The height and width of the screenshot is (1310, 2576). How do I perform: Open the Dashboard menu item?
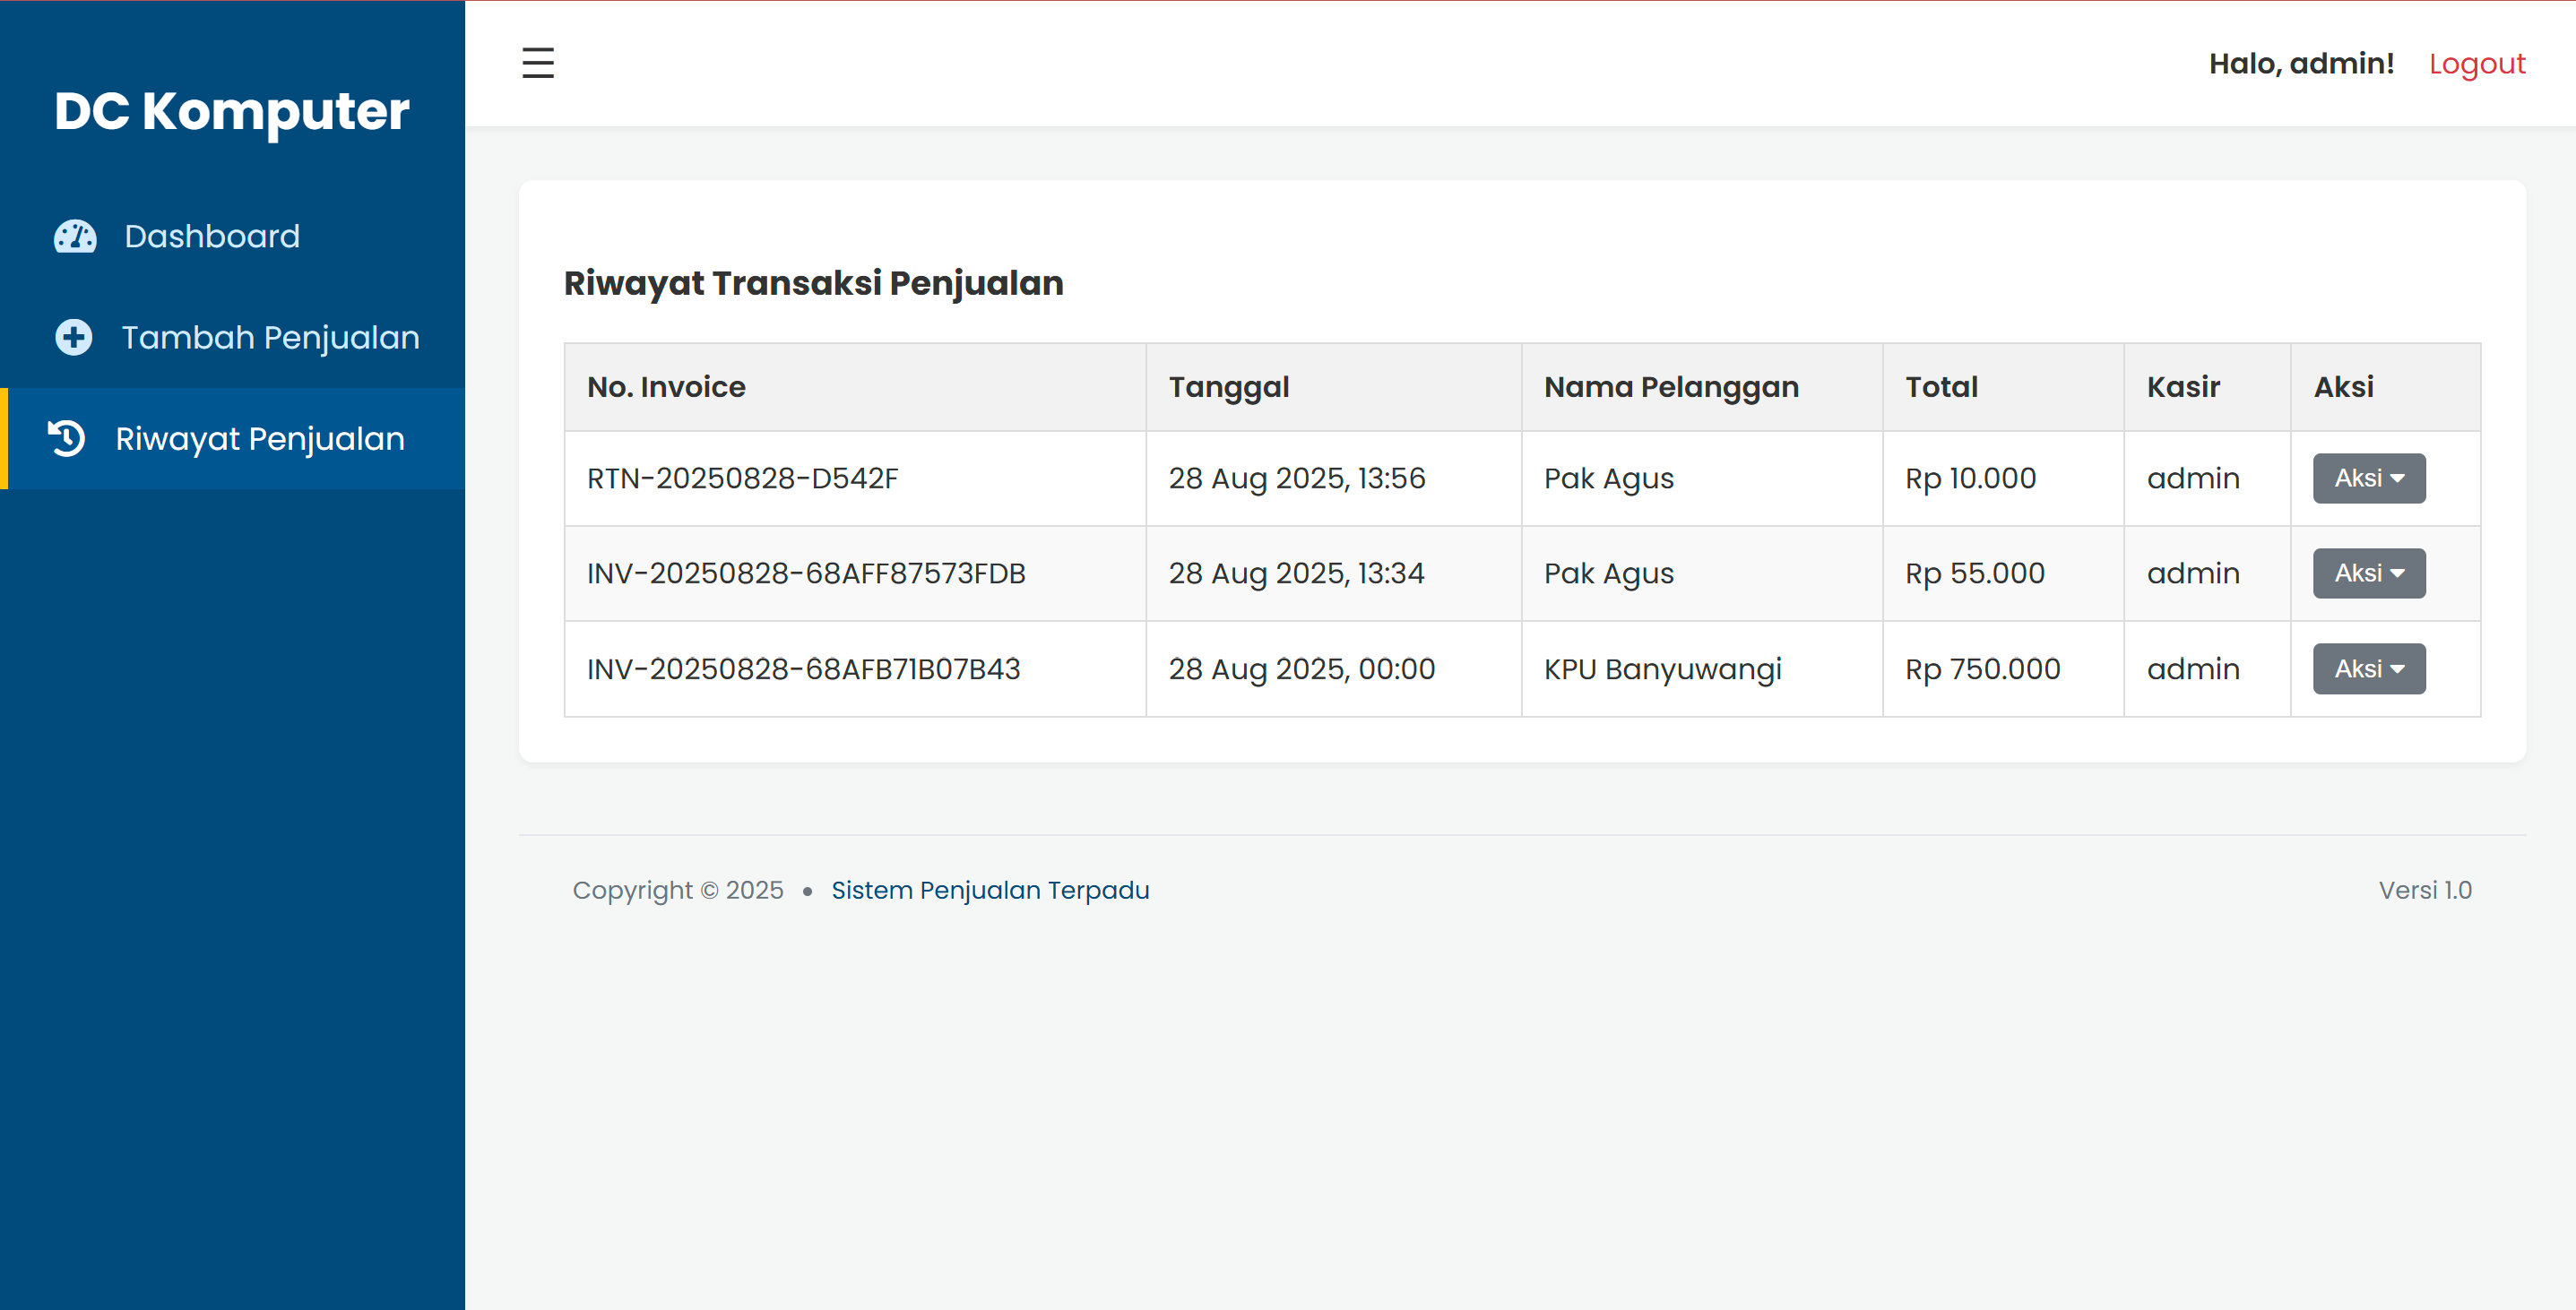(232, 237)
